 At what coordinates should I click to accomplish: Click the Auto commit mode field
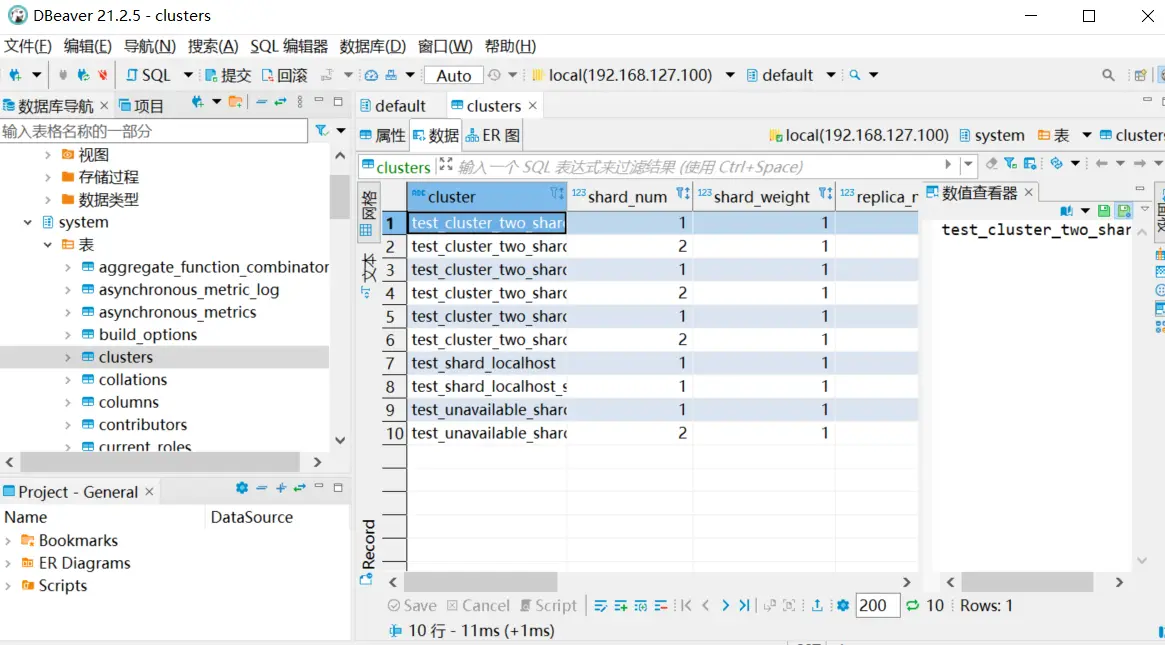pos(453,75)
